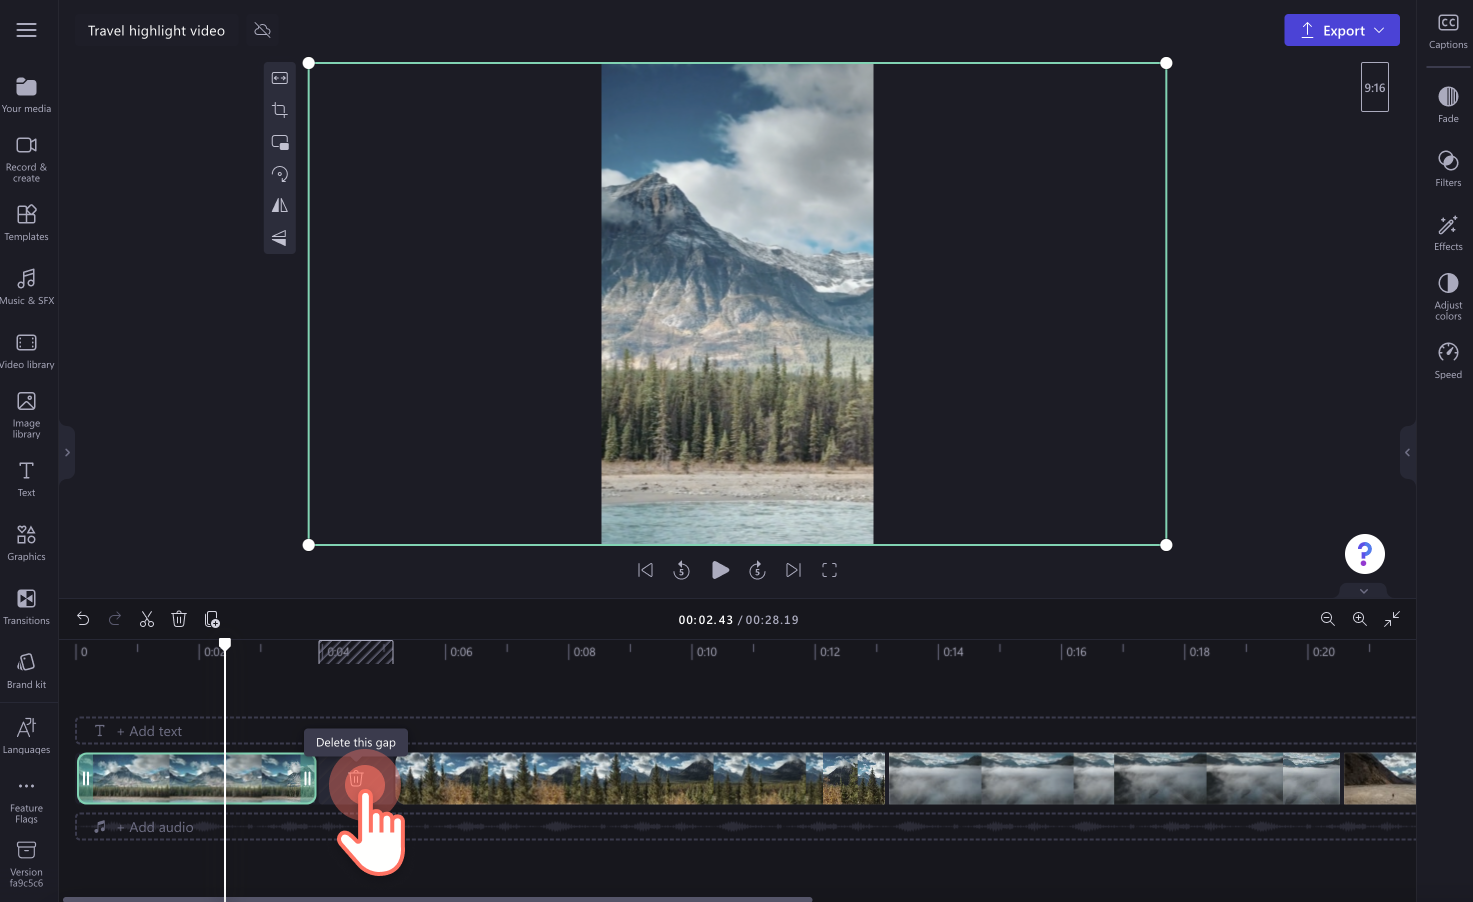The image size is (1473, 902).
Task: Skip to the end of video
Action: pos(793,570)
